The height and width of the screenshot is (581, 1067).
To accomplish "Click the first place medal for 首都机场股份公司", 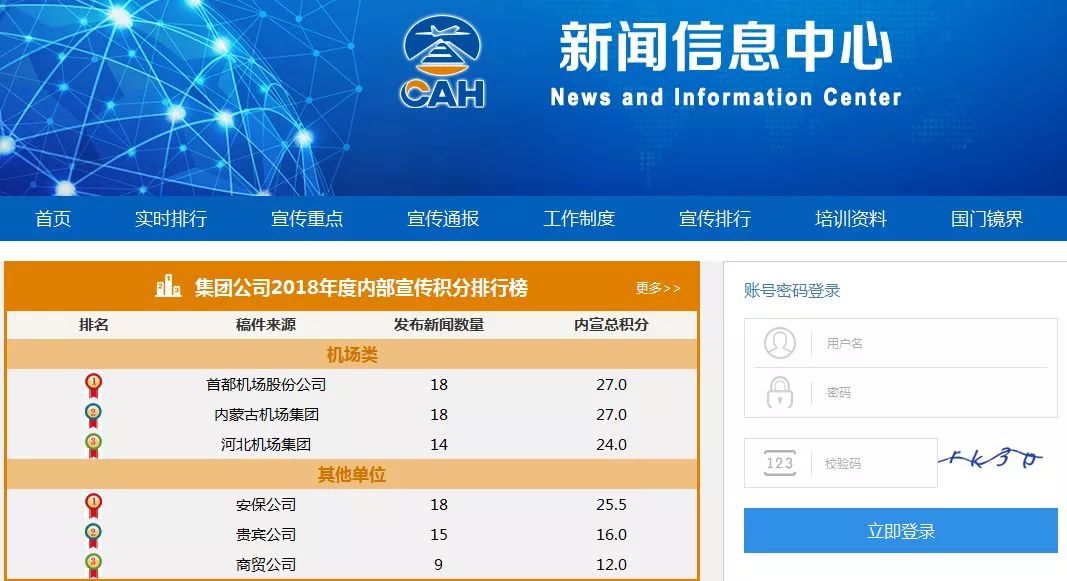I will click(x=93, y=385).
